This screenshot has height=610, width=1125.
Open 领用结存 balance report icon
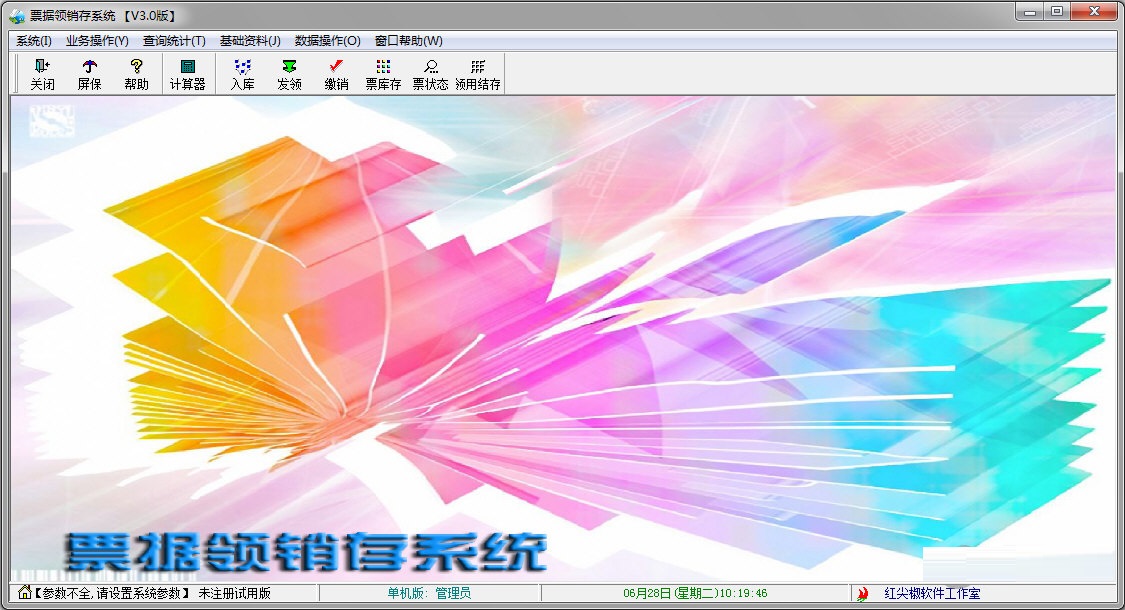(x=477, y=72)
